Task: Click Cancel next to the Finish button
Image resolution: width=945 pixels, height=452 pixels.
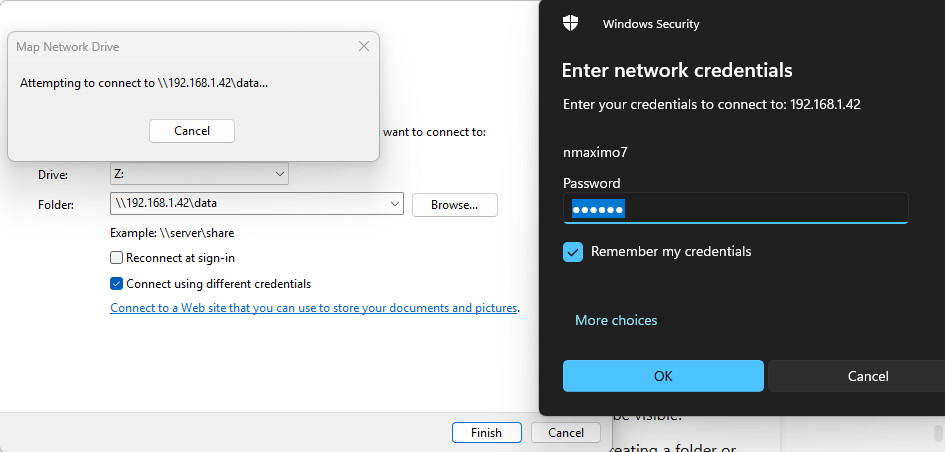Action: [x=565, y=433]
